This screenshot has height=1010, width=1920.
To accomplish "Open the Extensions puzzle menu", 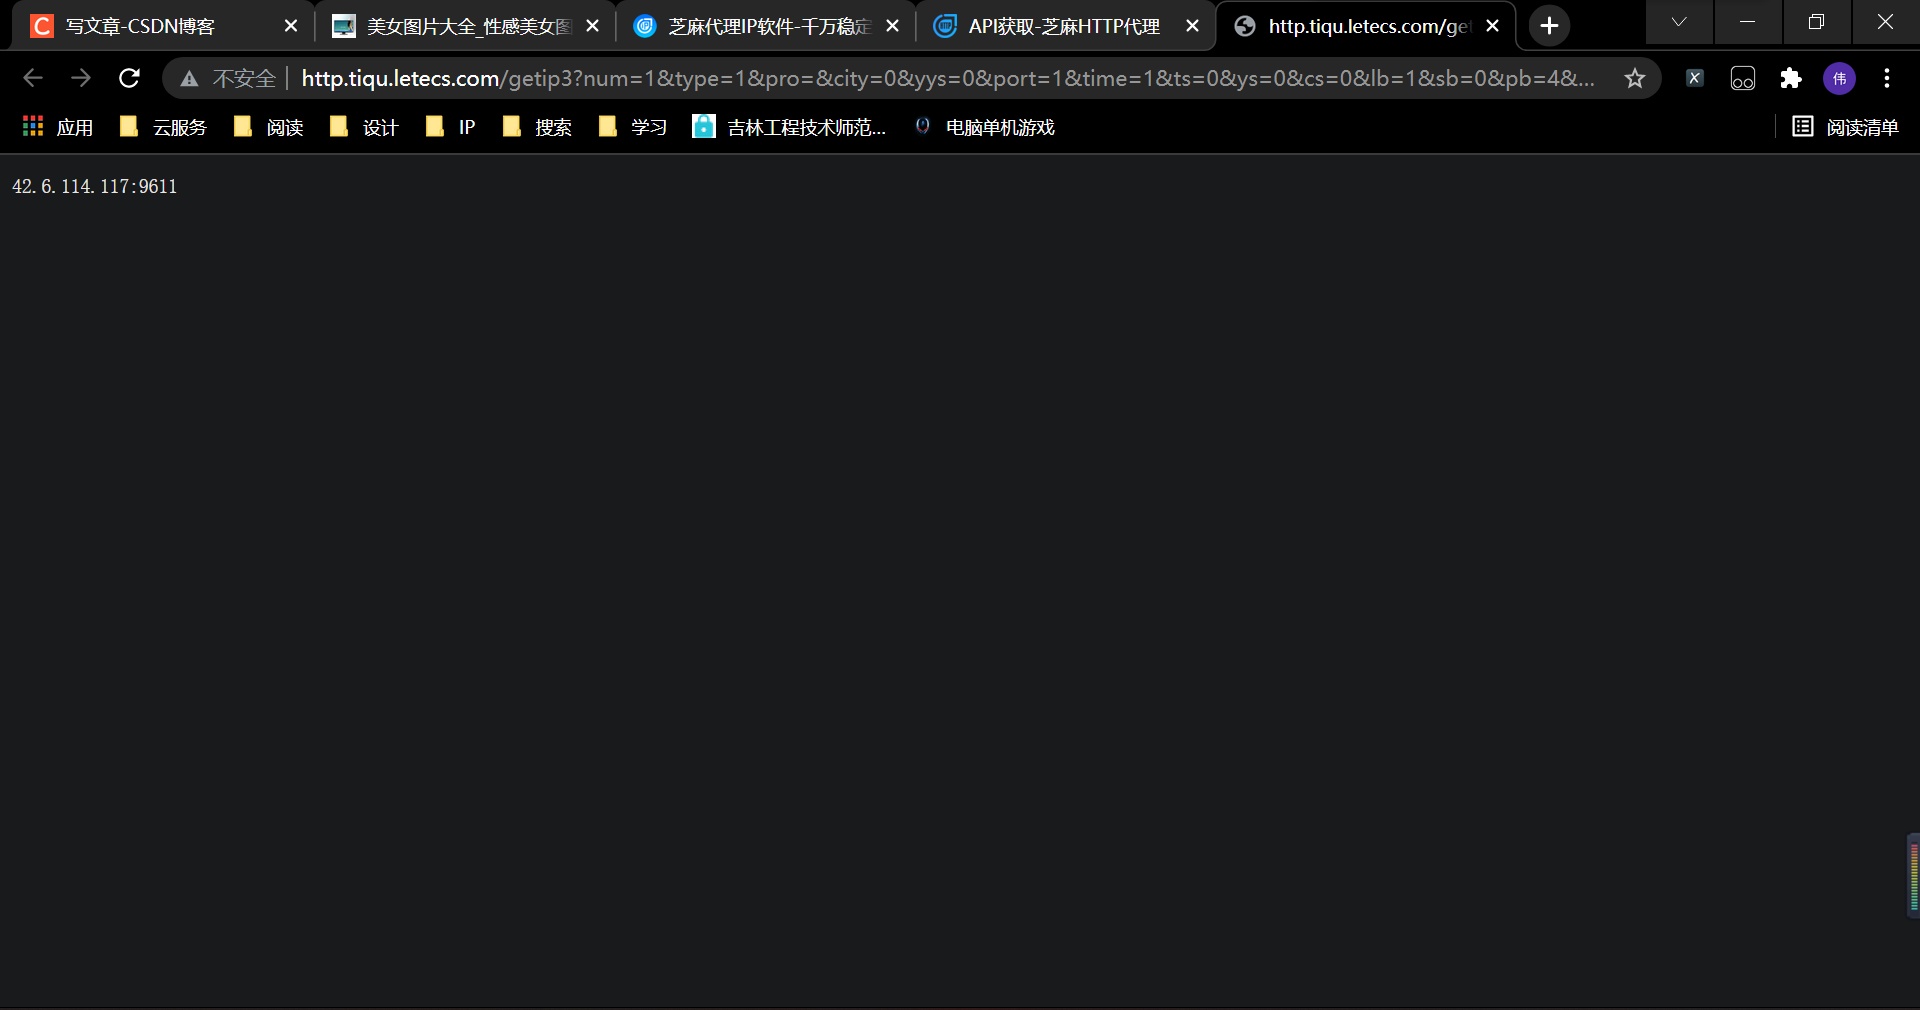I will 1790,78.
